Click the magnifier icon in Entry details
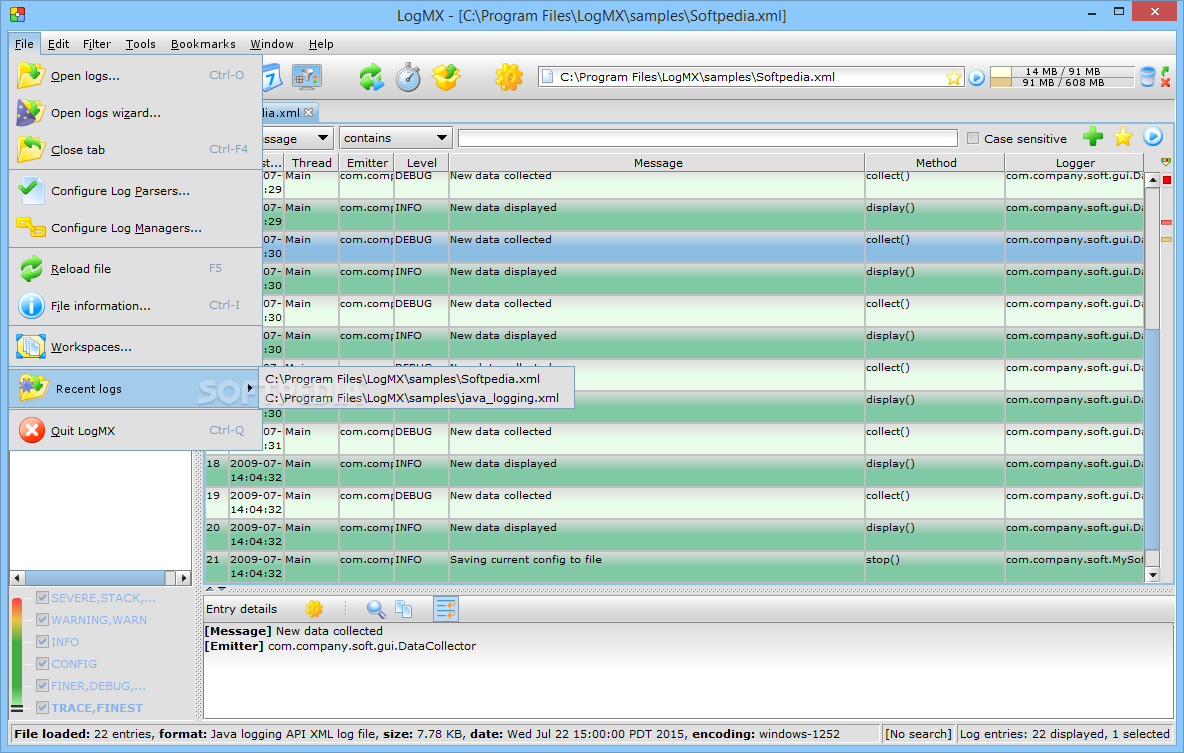Screen dimensions: 1184x753 coord(375,609)
